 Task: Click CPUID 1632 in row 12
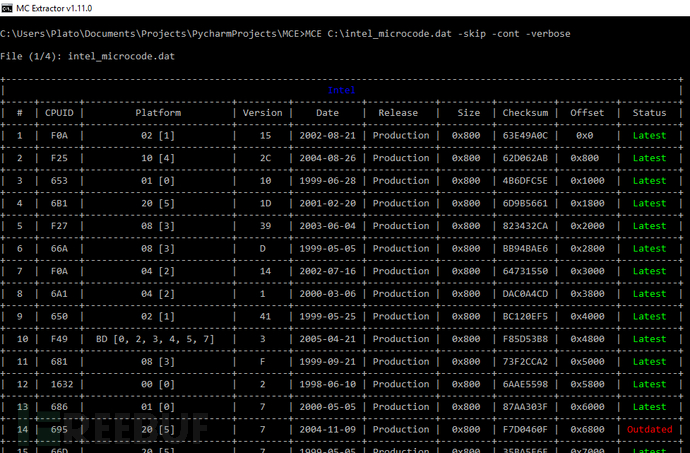point(62,384)
